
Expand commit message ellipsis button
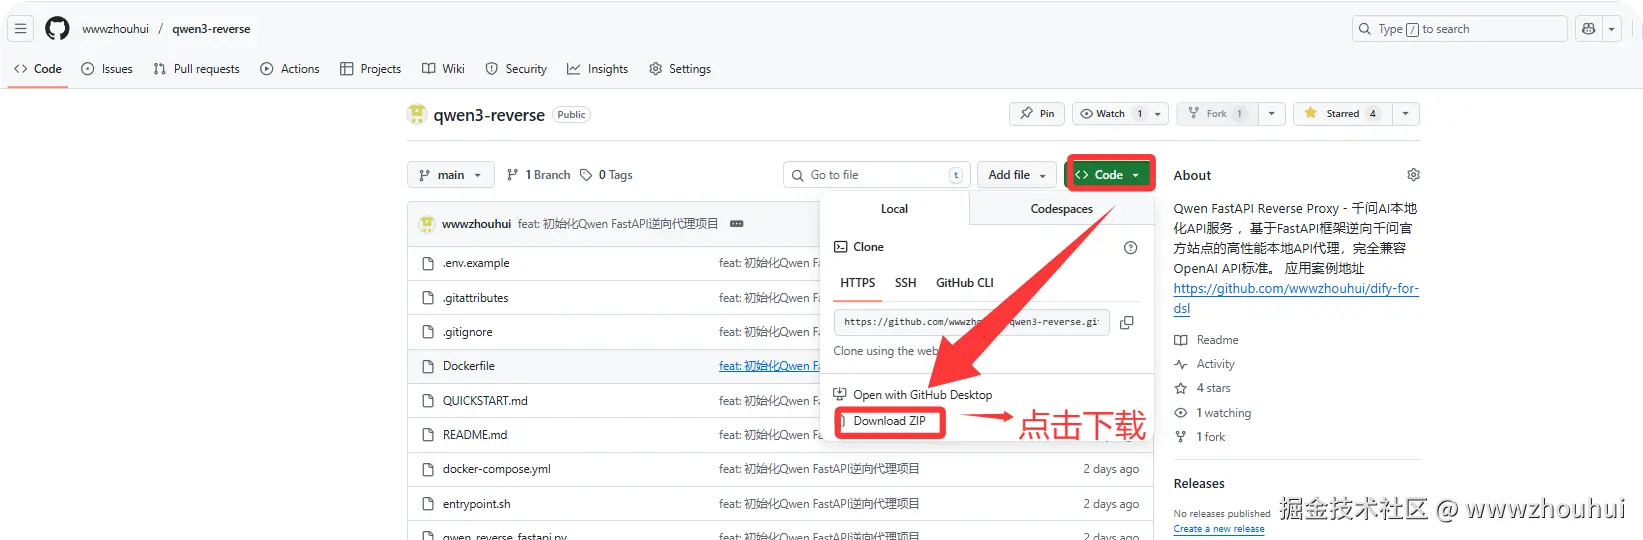pyautogui.click(x=737, y=224)
